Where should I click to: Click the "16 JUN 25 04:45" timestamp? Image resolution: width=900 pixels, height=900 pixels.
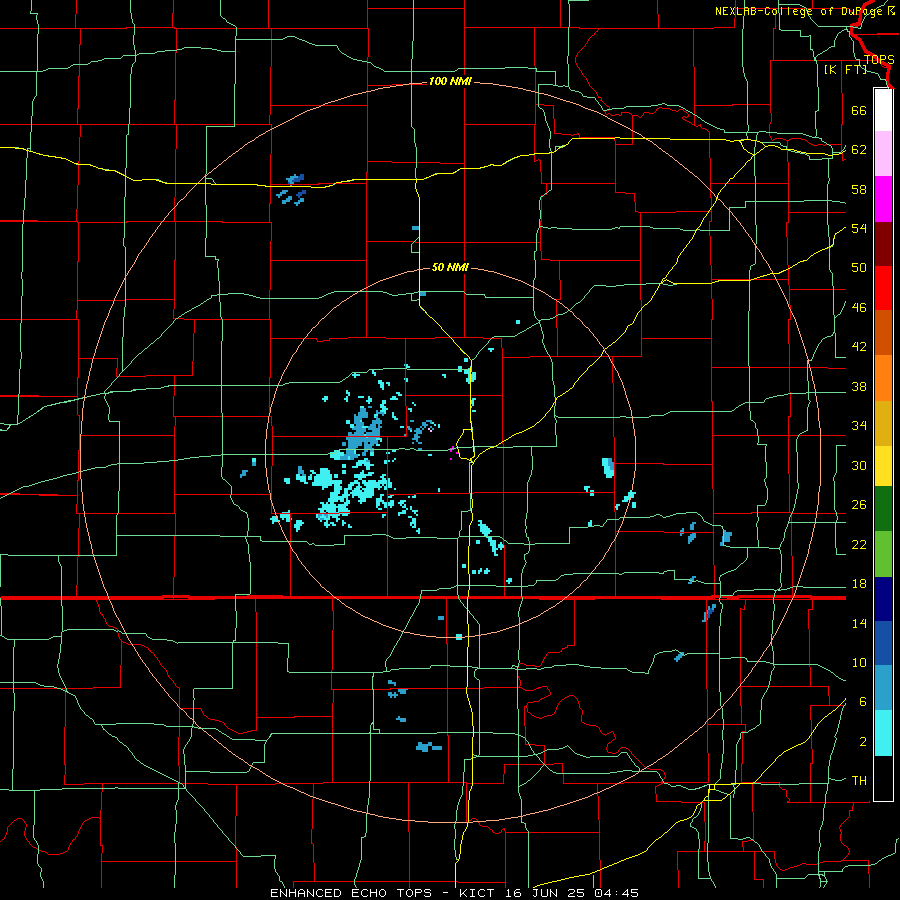571,893
